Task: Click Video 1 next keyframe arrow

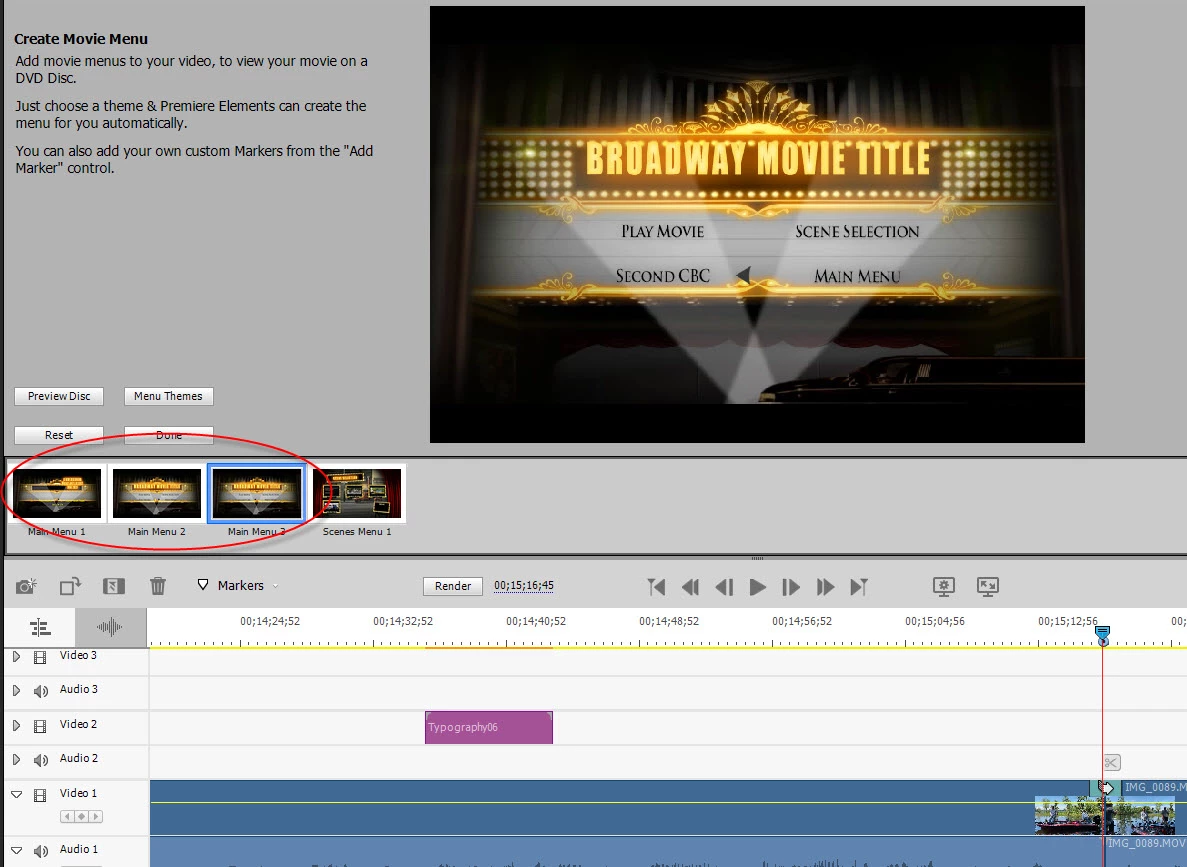Action: 95,816
